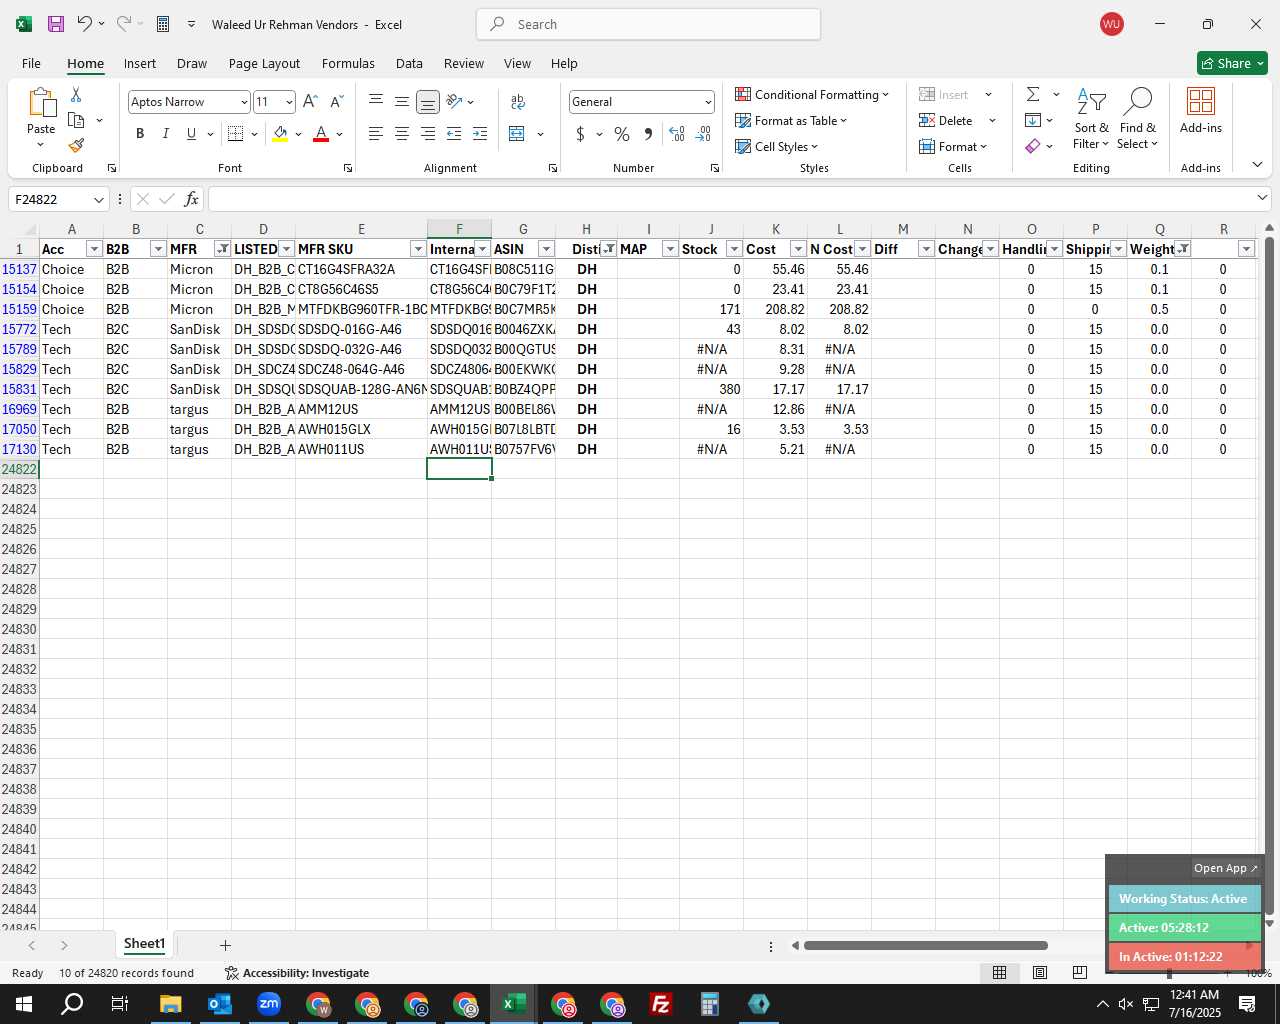This screenshot has width=1280, height=1024.
Task: Switch to Page Layout view in status bar
Action: pyautogui.click(x=1040, y=973)
